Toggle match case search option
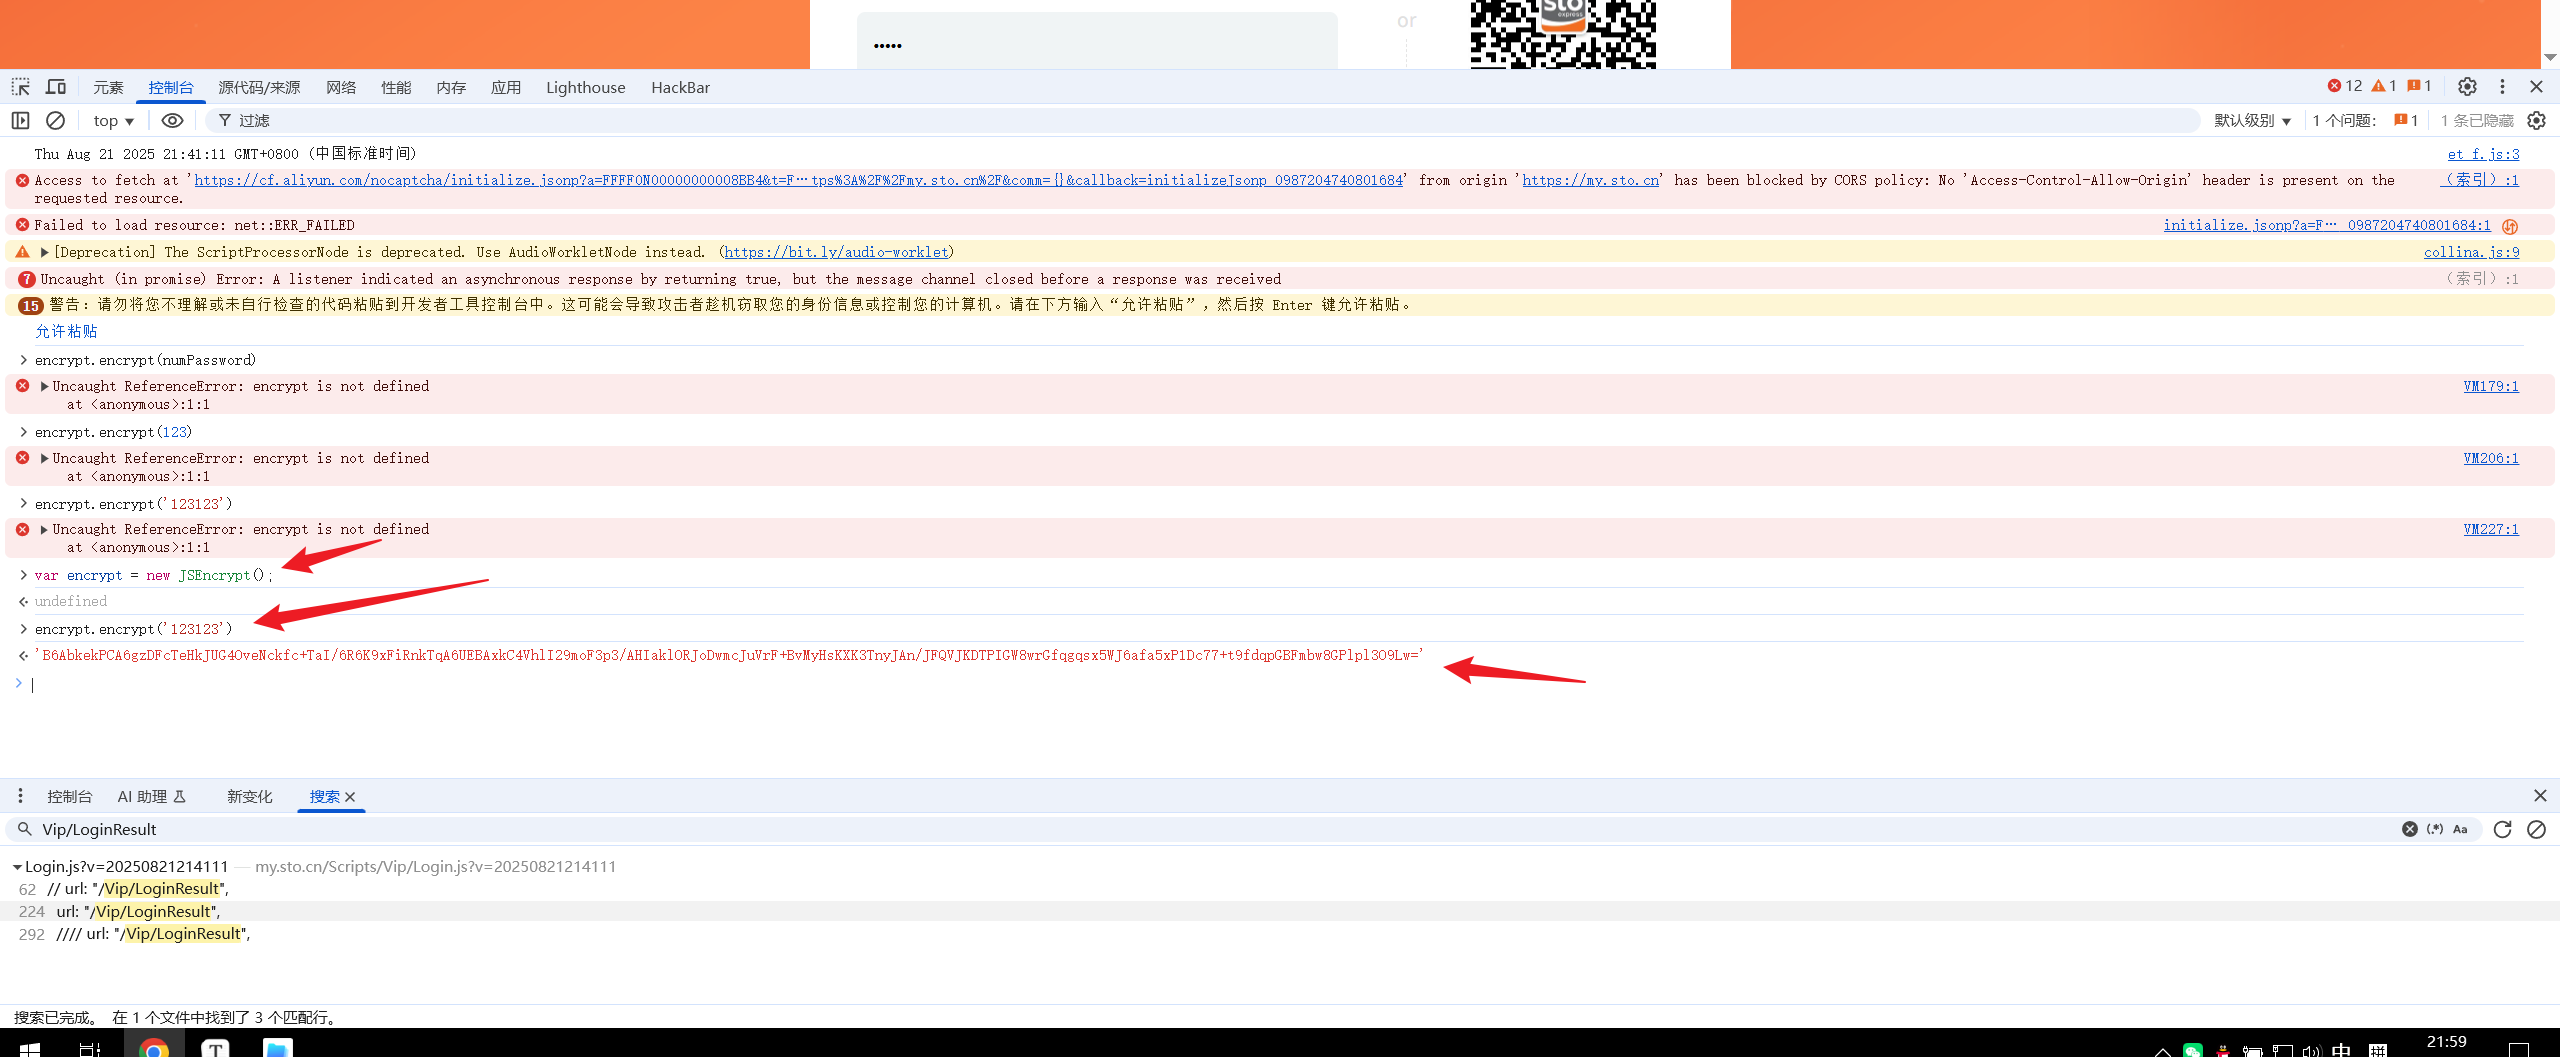 tap(2460, 829)
